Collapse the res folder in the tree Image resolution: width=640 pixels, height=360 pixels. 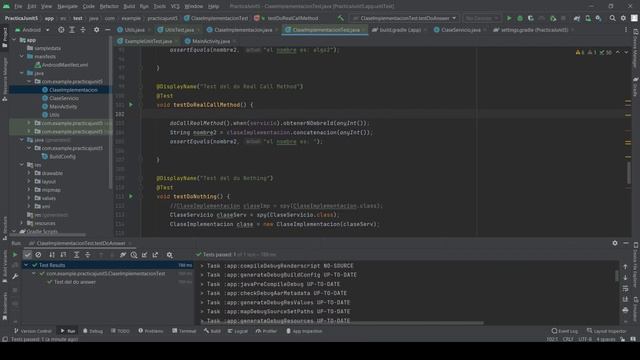pos(22,165)
